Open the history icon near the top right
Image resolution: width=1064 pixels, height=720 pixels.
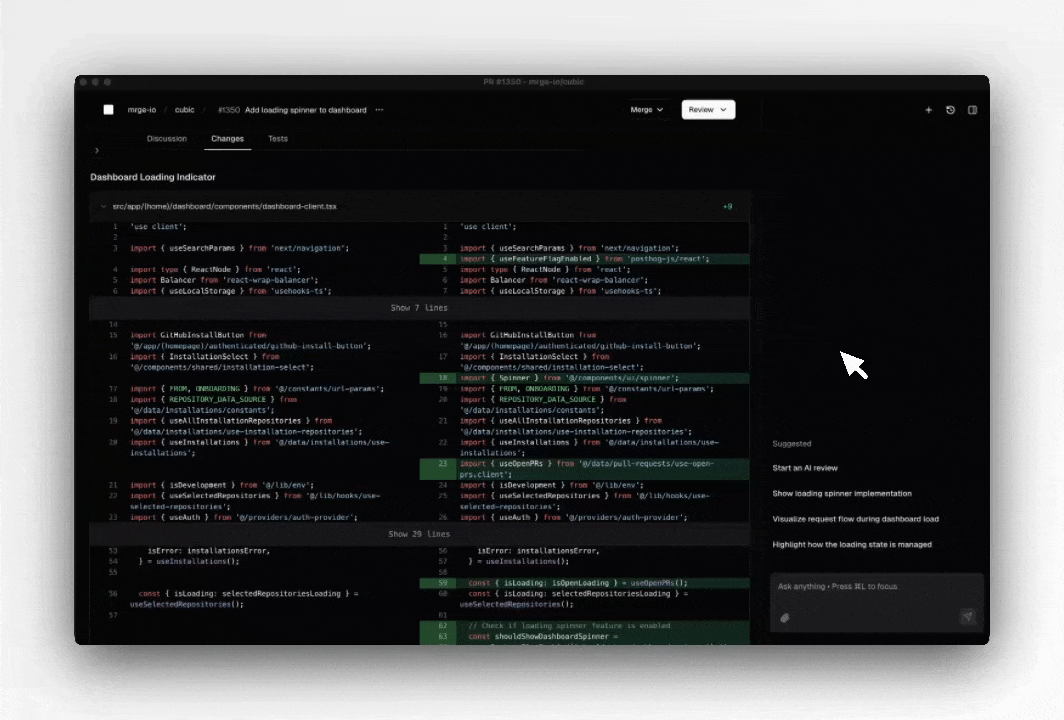point(950,110)
